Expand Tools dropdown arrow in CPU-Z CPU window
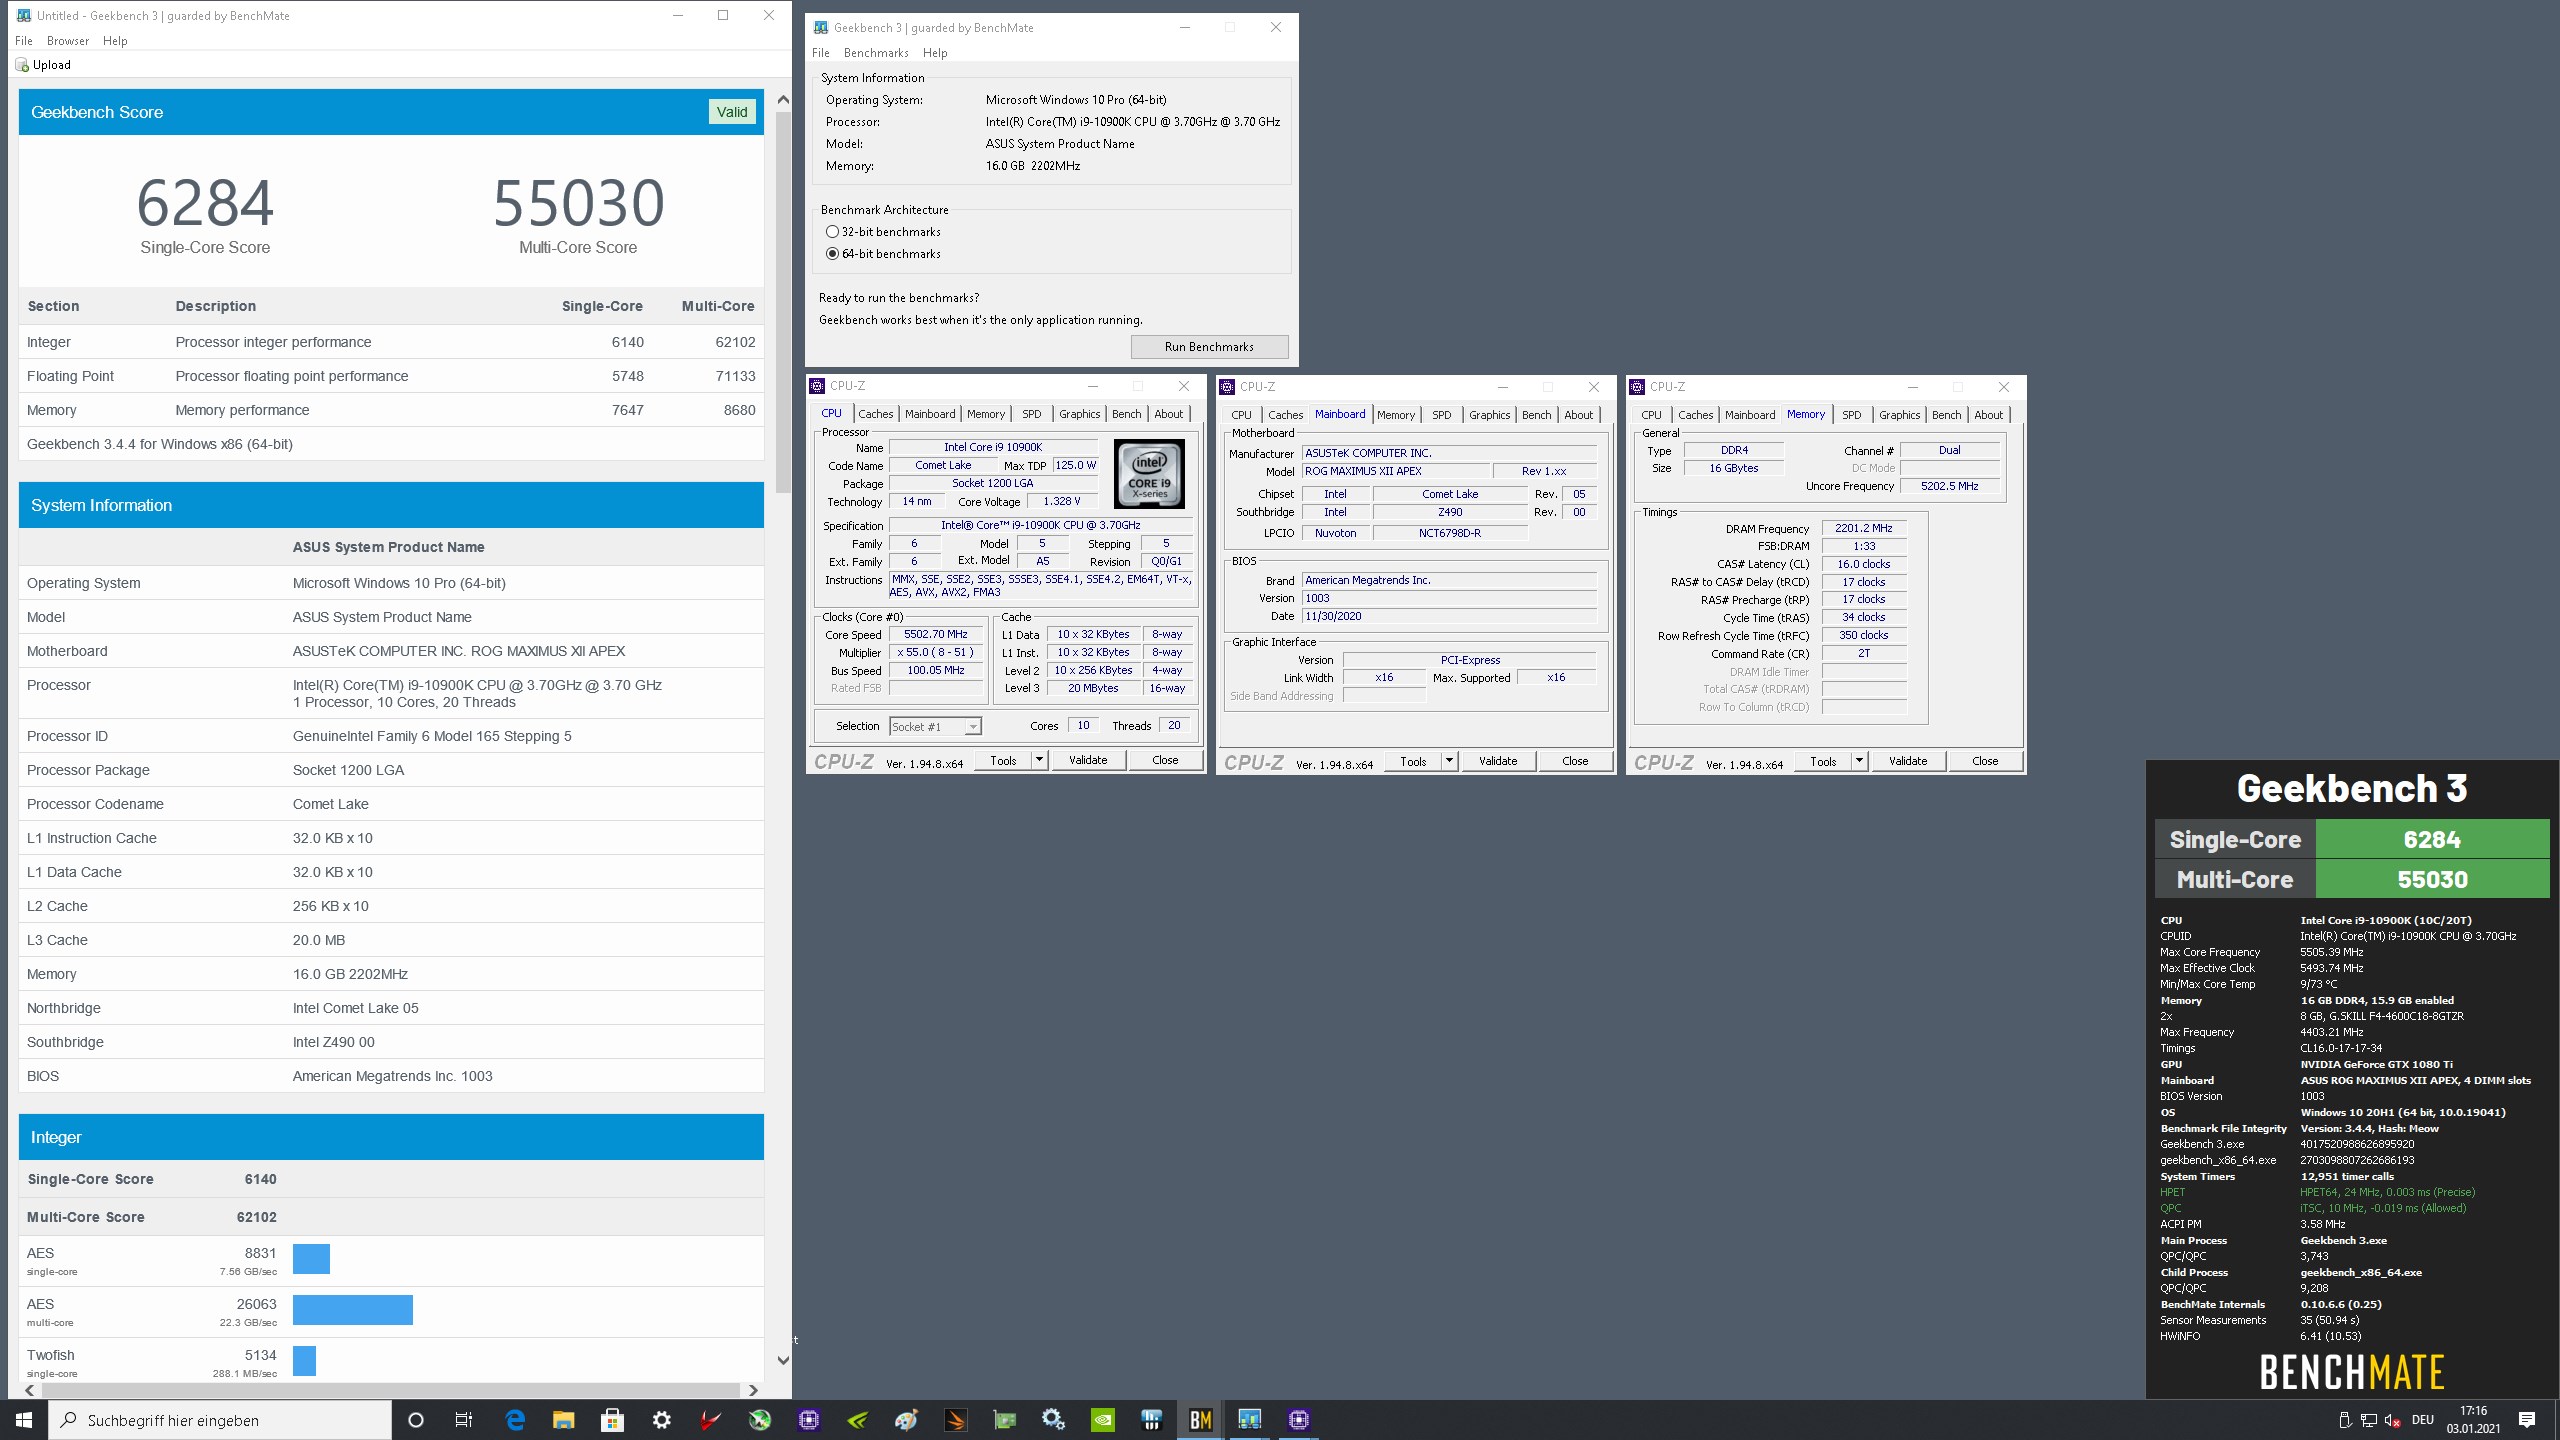Screen dimensions: 2560x1440 pos(1039,760)
